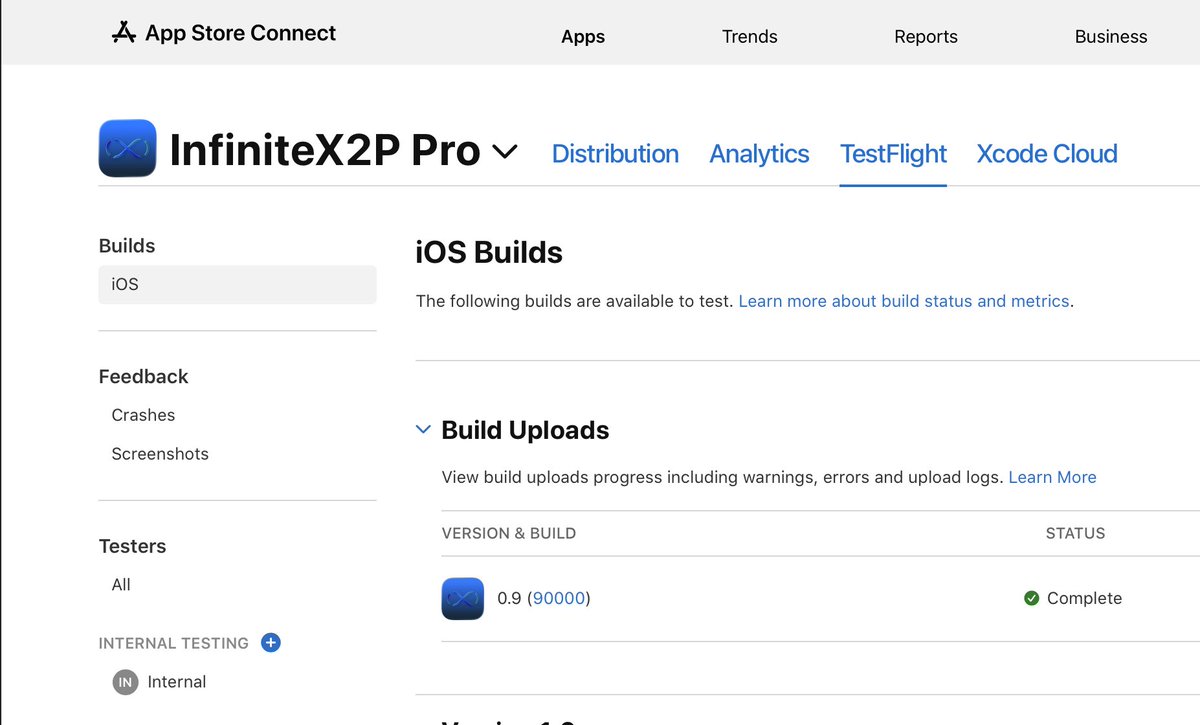Open the Internal testing group
The width and height of the screenshot is (1200, 725).
point(176,682)
